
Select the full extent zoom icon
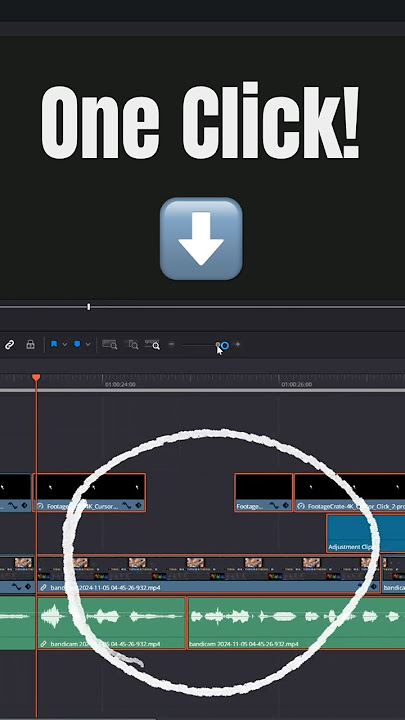pyautogui.click(x=109, y=344)
